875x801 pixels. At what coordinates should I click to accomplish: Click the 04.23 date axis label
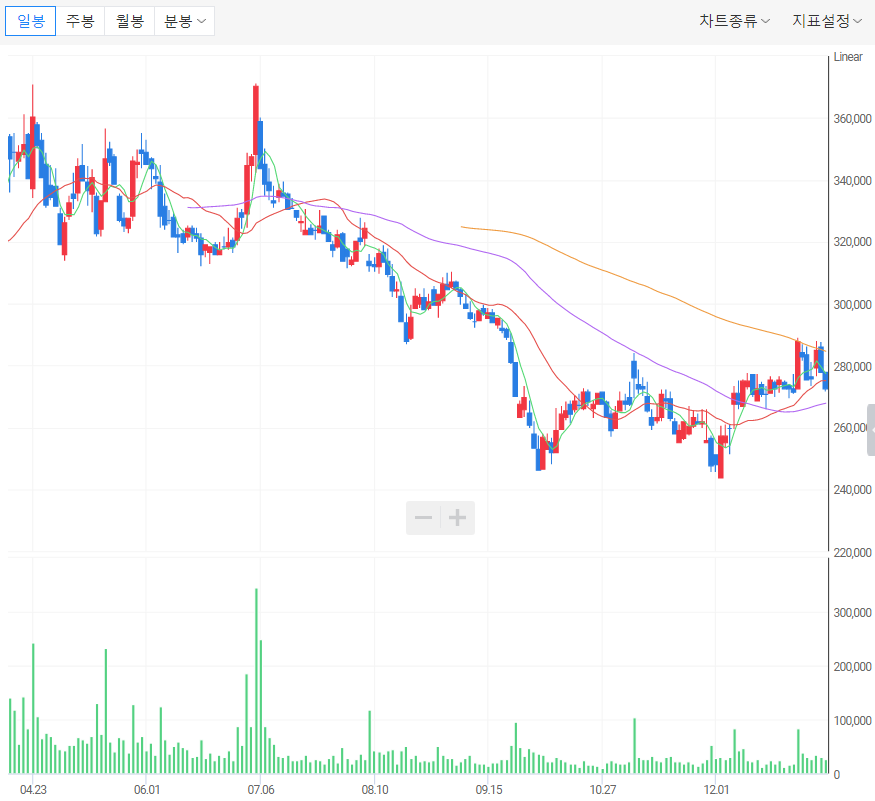pyautogui.click(x=33, y=789)
